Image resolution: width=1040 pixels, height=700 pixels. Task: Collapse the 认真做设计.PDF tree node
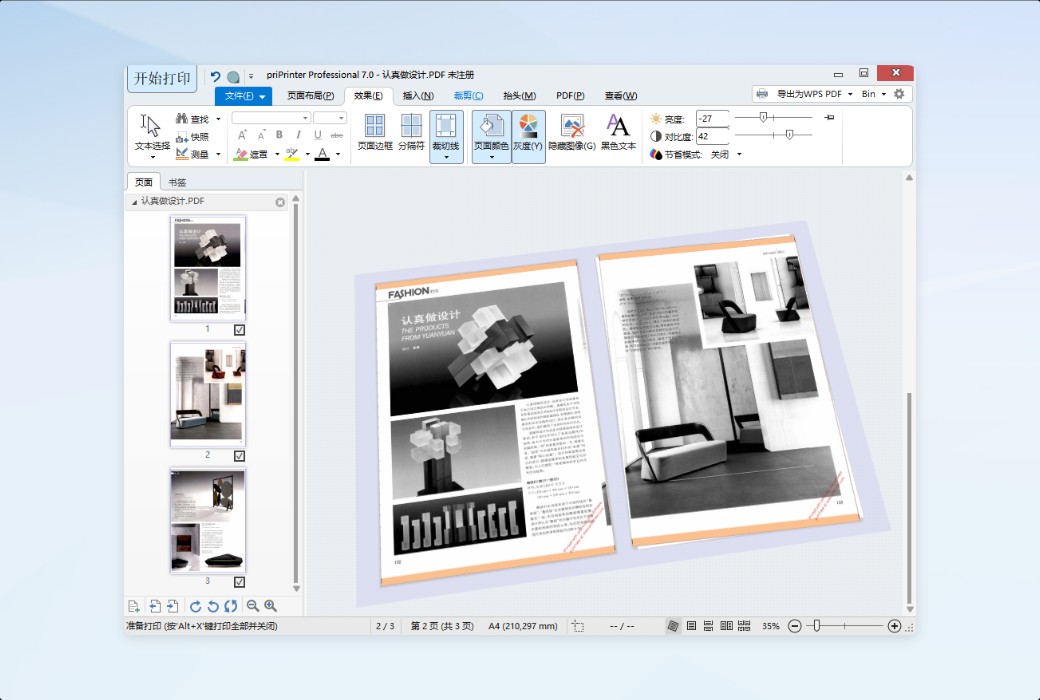pyautogui.click(x=135, y=202)
